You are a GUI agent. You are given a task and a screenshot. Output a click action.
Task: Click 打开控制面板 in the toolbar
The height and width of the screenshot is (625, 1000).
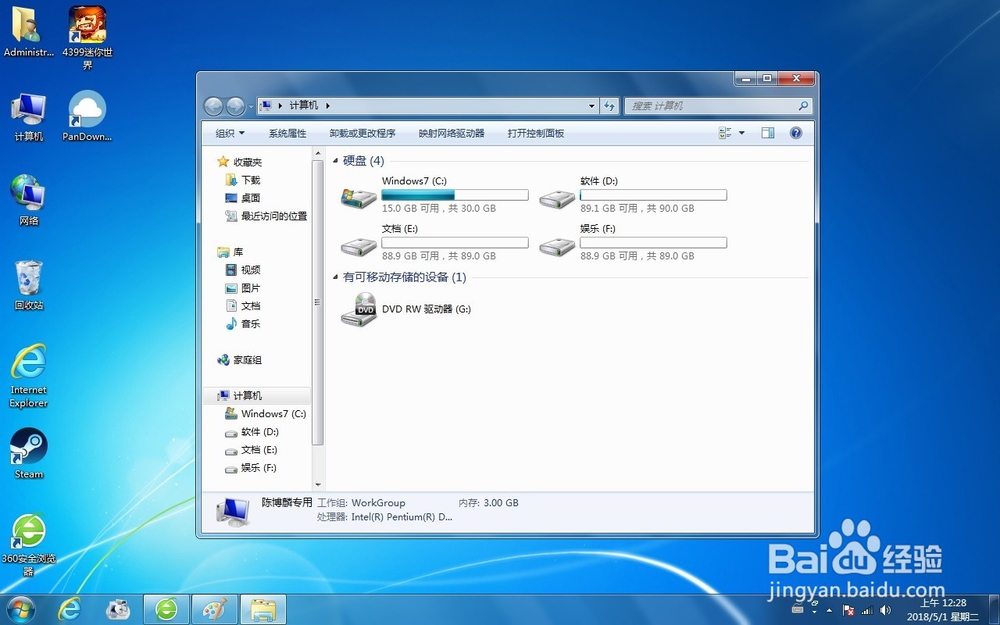536,133
